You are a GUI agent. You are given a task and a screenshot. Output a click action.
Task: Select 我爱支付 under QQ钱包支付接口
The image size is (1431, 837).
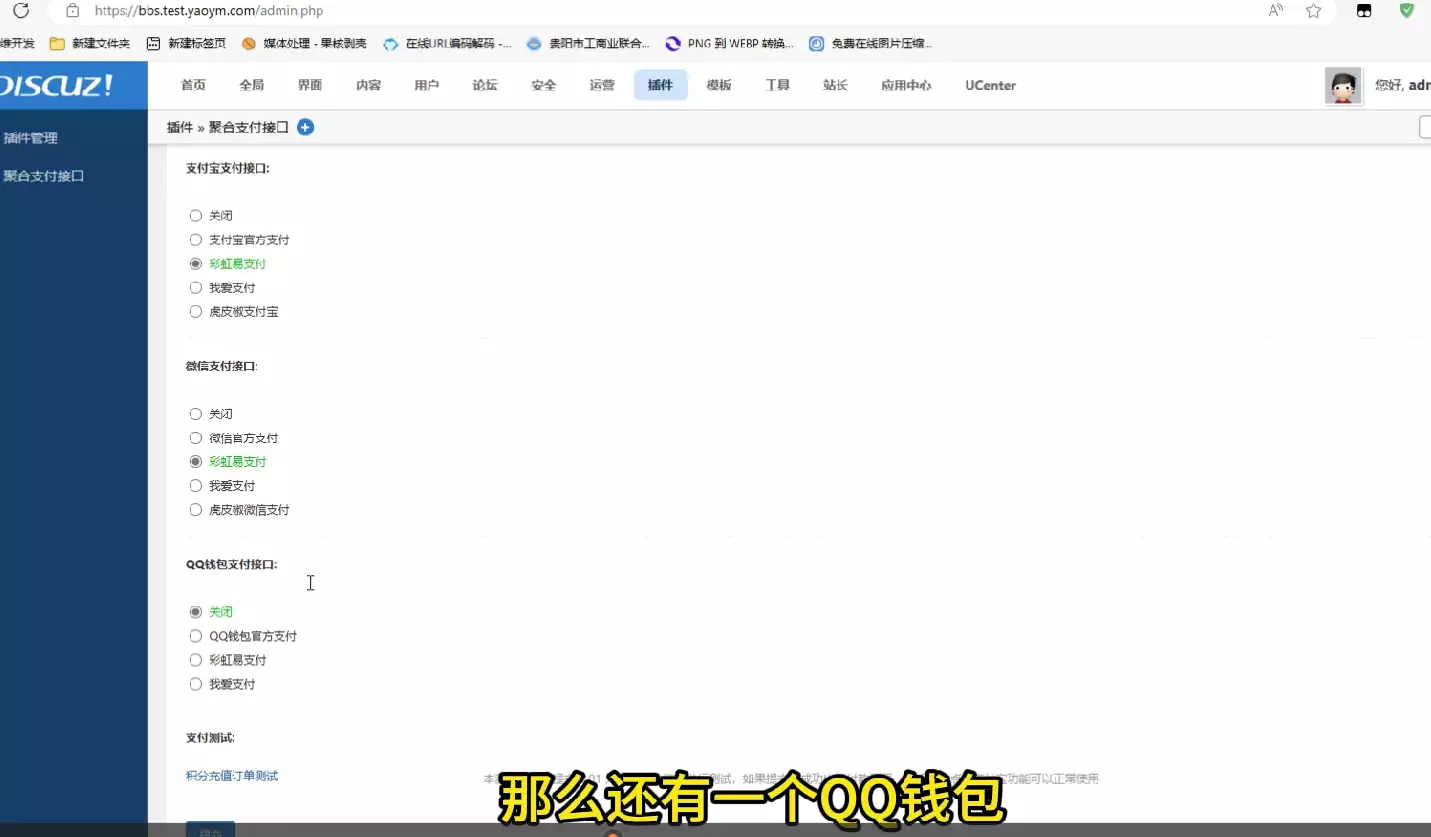point(196,684)
